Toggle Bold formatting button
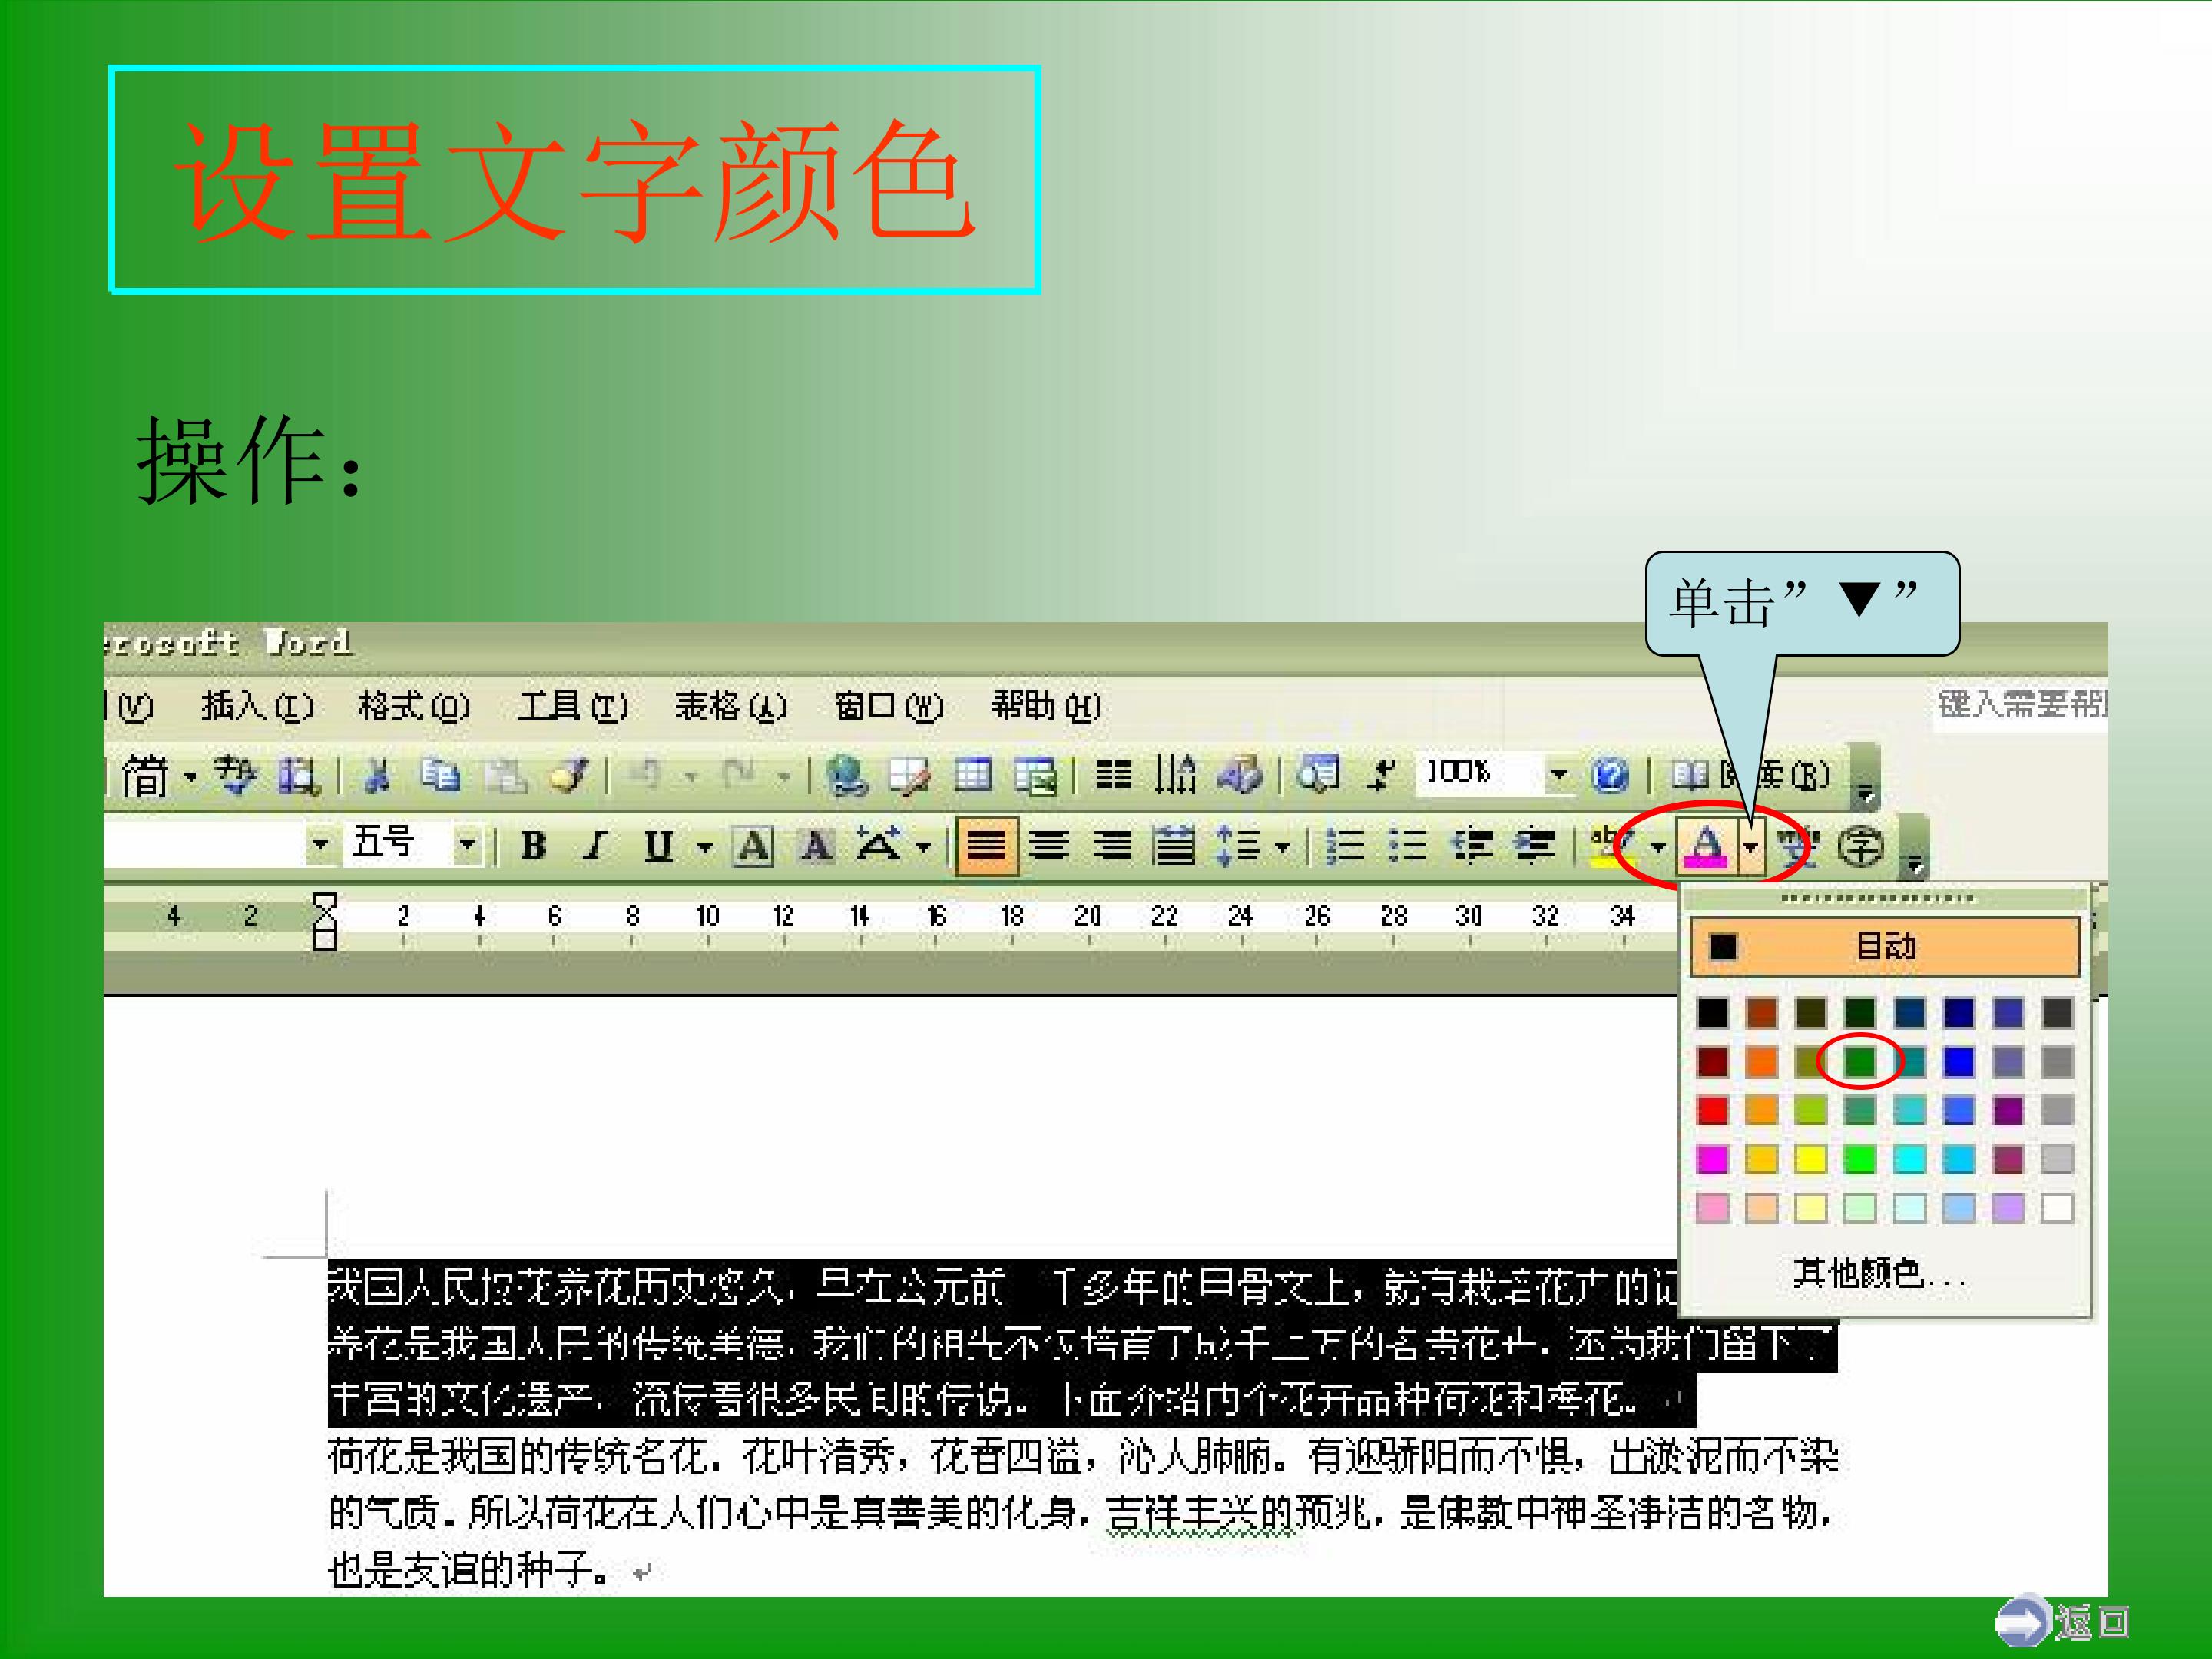Image resolution: width=2212 pixels, height=1659 pixels. [534, 846]
